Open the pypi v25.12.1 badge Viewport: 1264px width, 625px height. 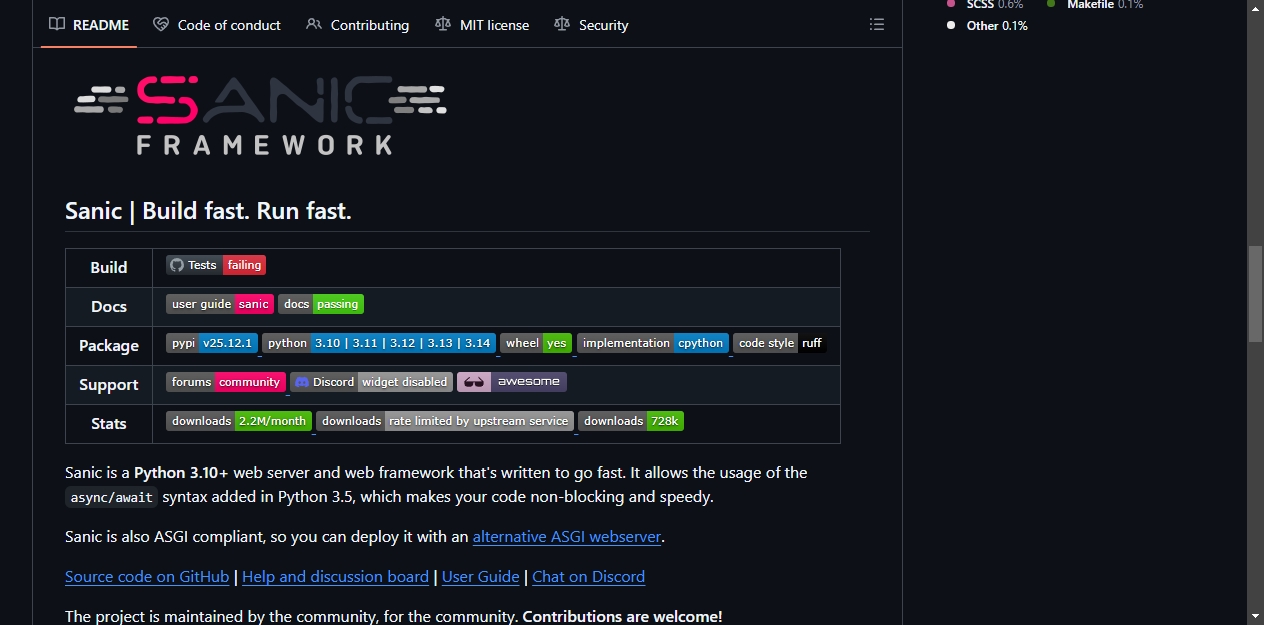pos(212,343)
